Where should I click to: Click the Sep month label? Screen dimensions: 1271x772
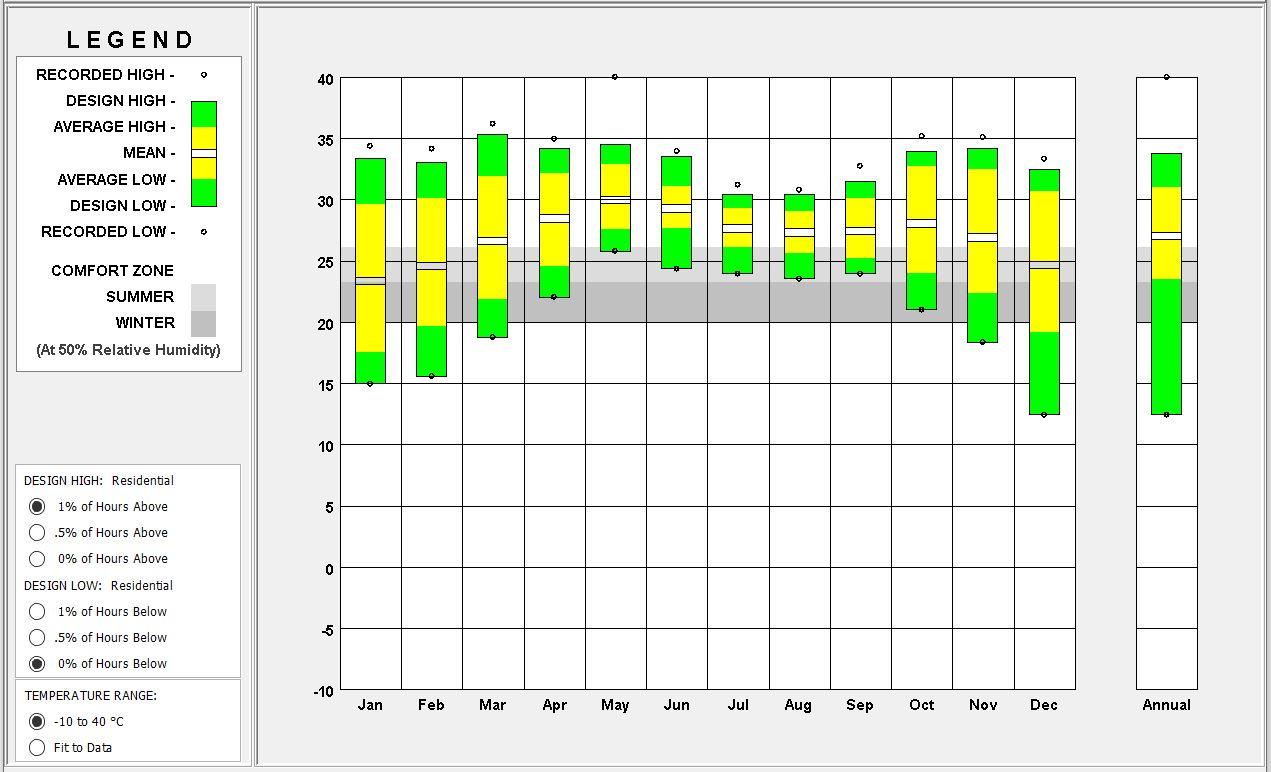coord(860,705)
